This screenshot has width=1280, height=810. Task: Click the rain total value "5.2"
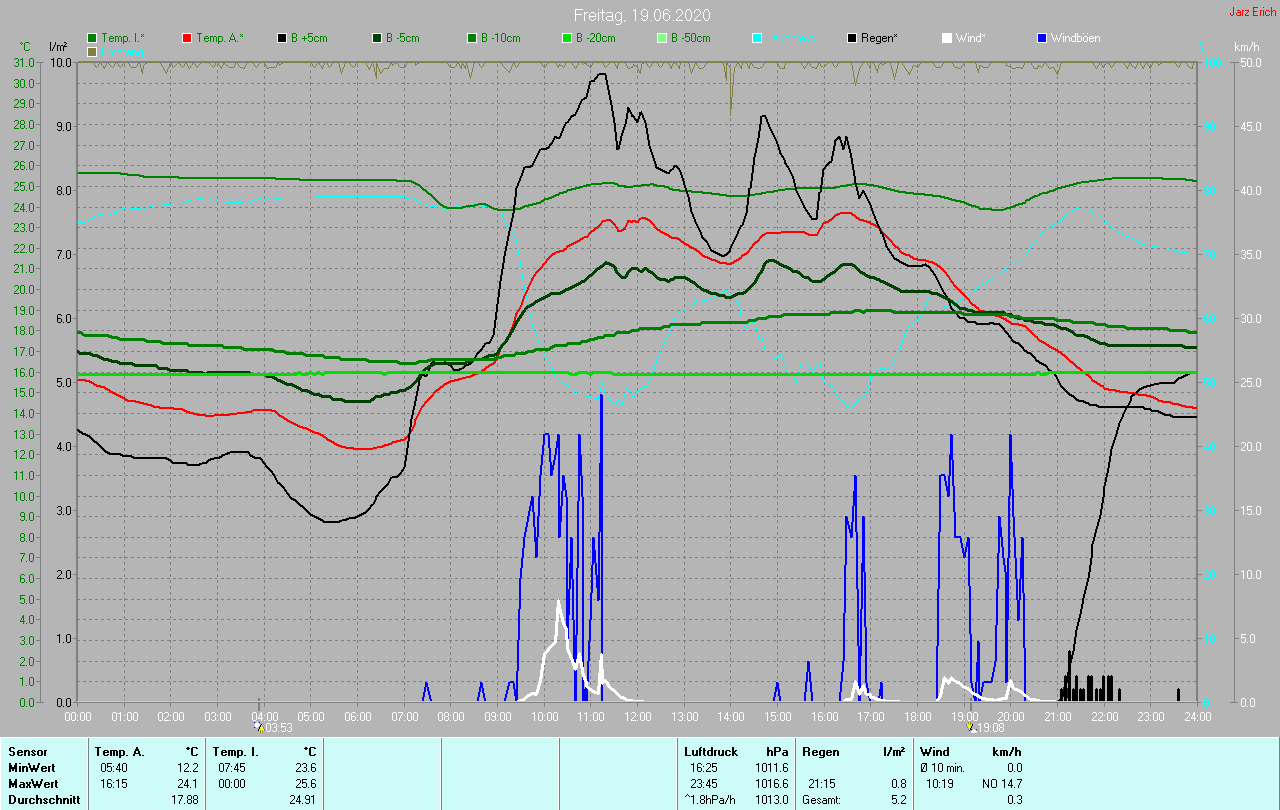pyautogui.click(x=899, y=800)
